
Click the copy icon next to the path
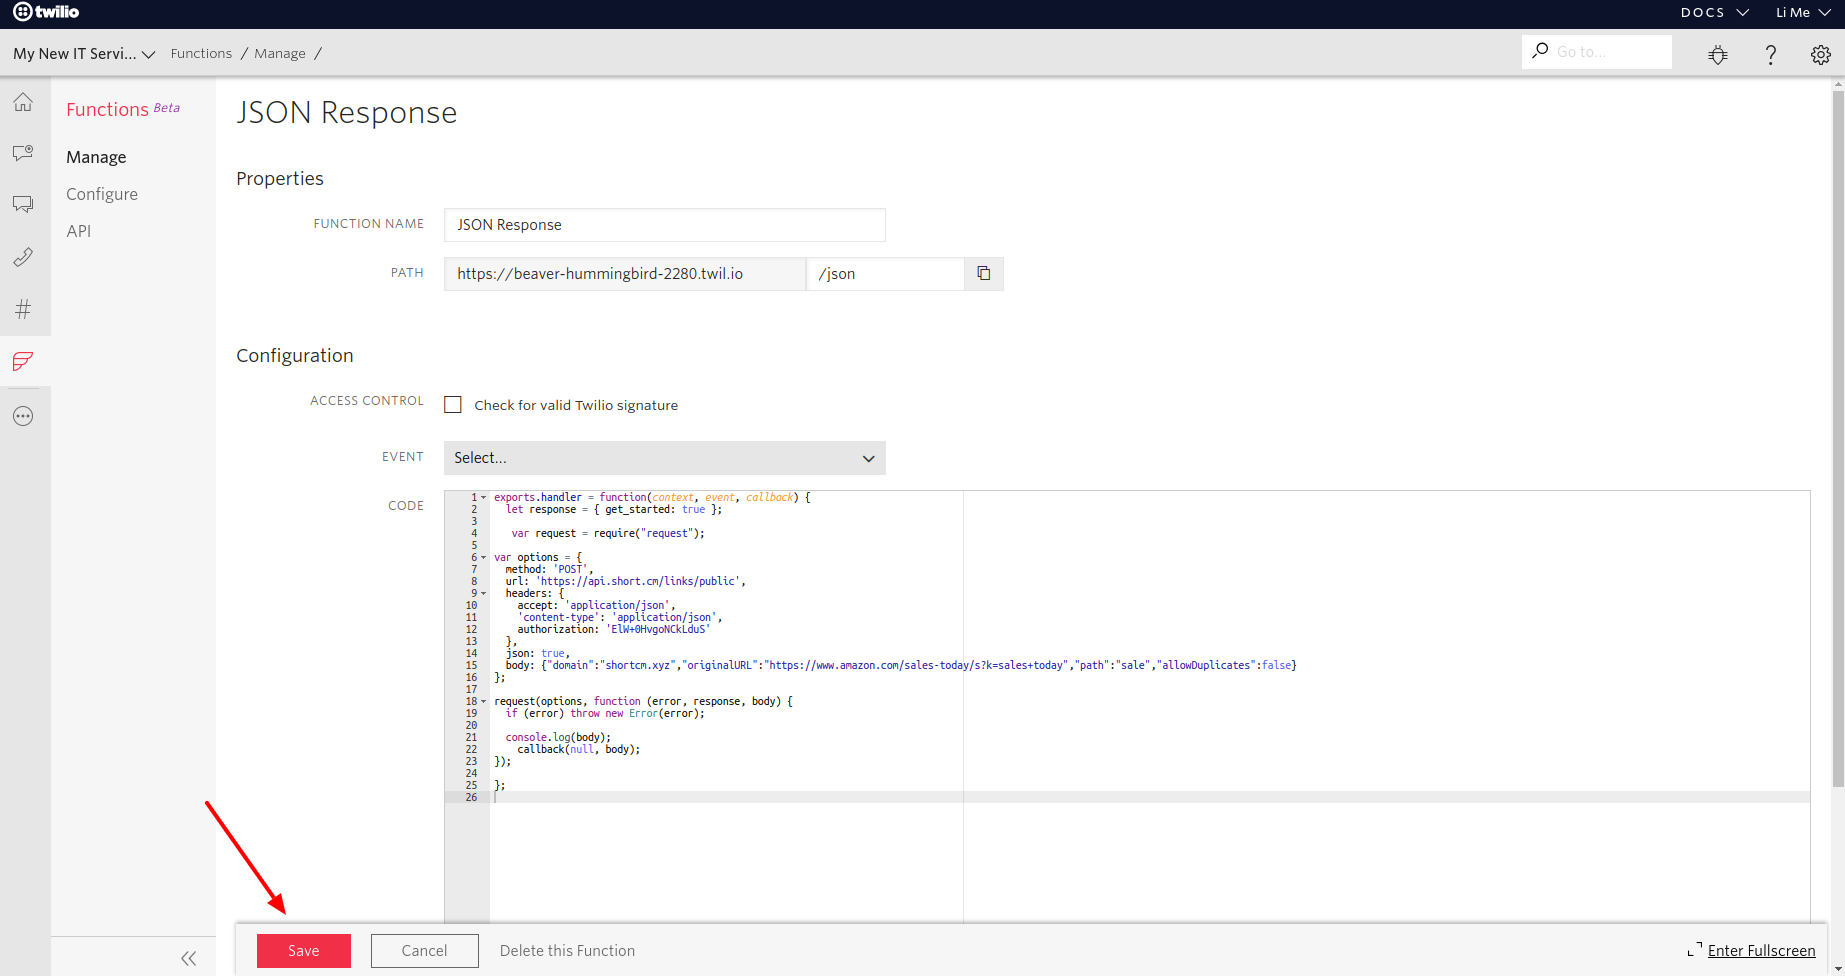983,273
